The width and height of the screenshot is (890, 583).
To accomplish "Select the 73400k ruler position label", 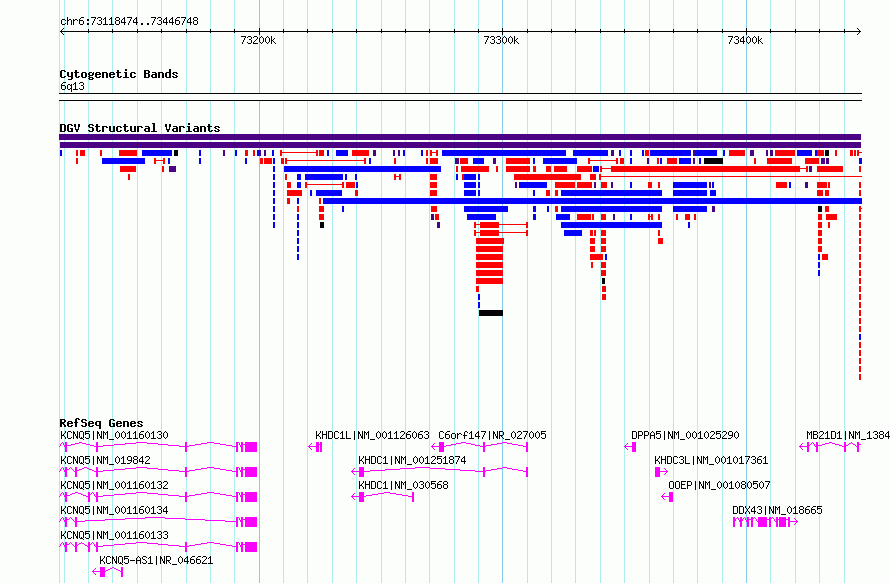I will coord(745,40).
